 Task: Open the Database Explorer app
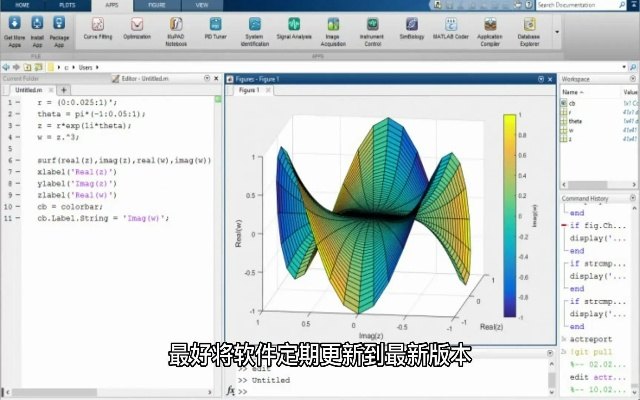[528, 28]
